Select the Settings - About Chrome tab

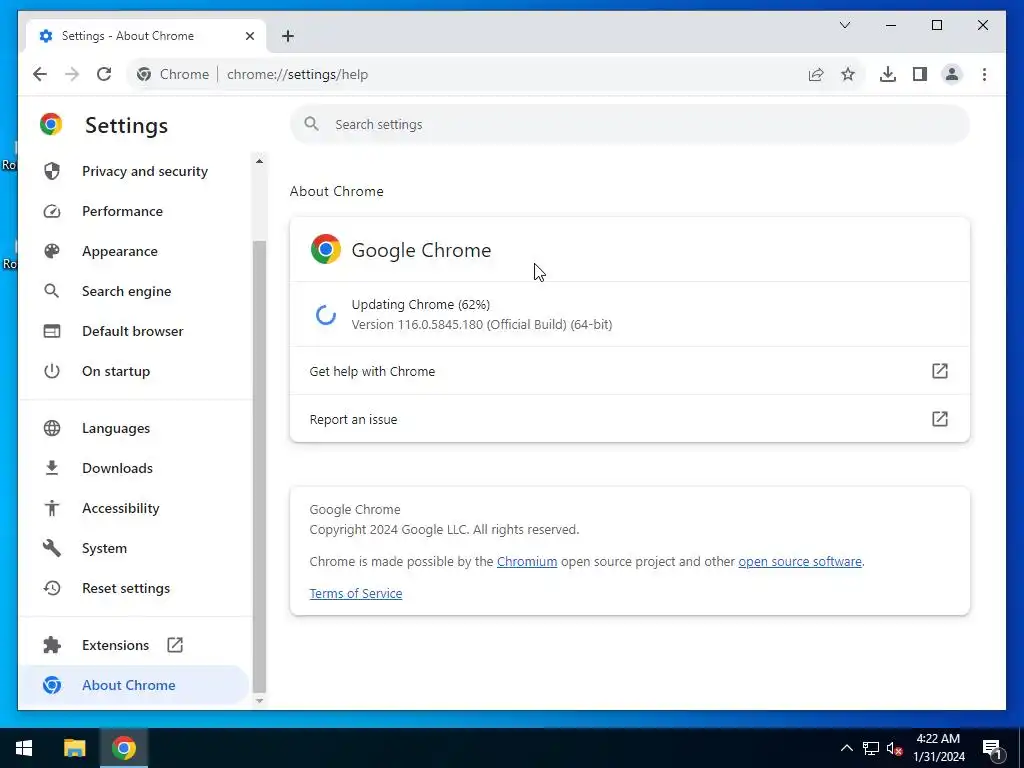coord(146,36)
